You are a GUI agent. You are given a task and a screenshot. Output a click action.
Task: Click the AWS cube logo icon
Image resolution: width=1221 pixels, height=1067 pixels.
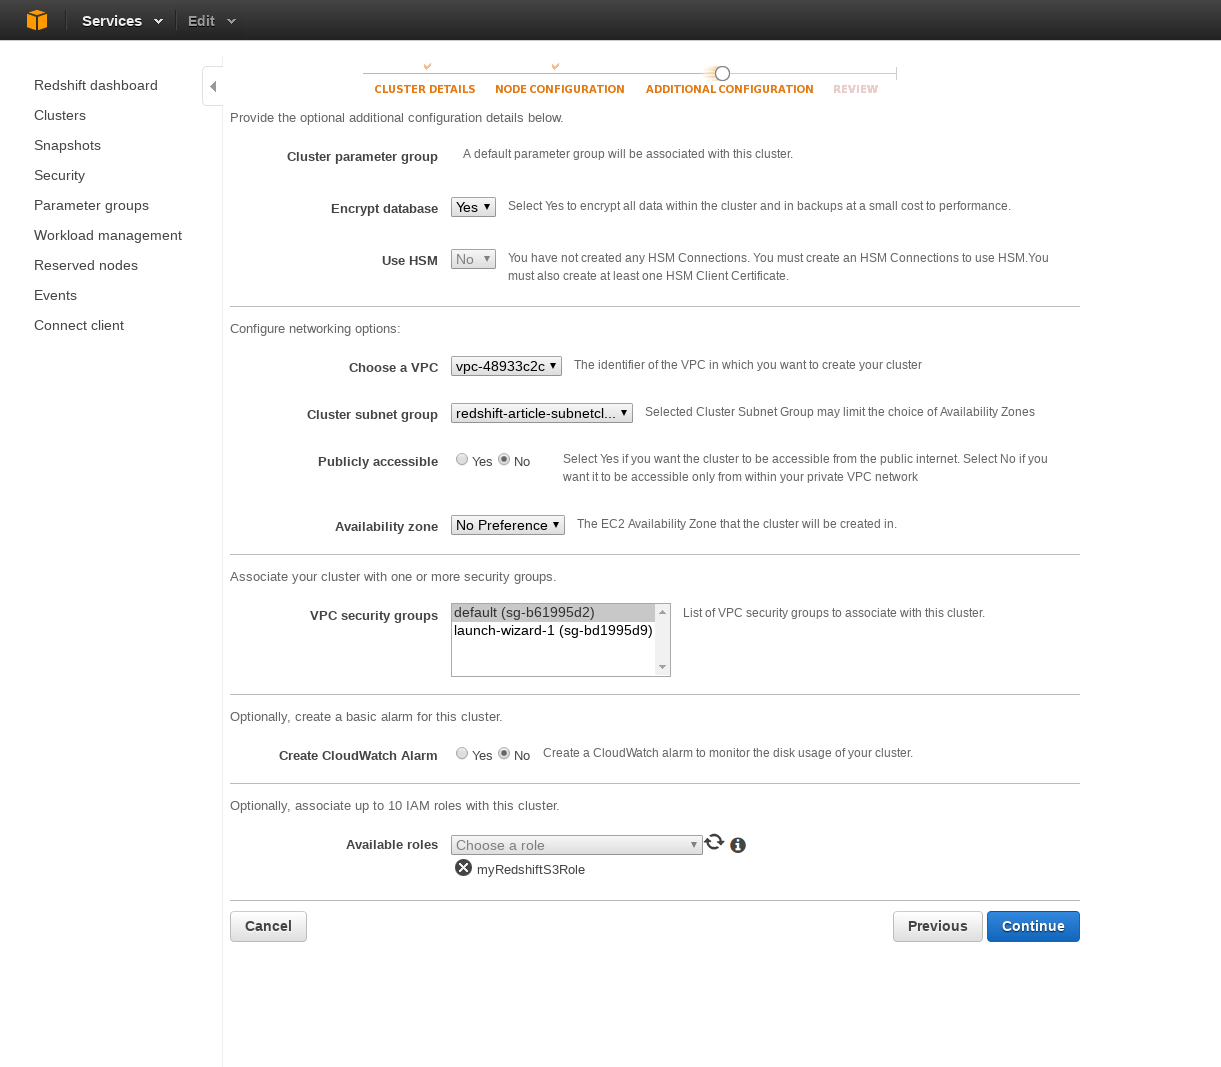37,20
